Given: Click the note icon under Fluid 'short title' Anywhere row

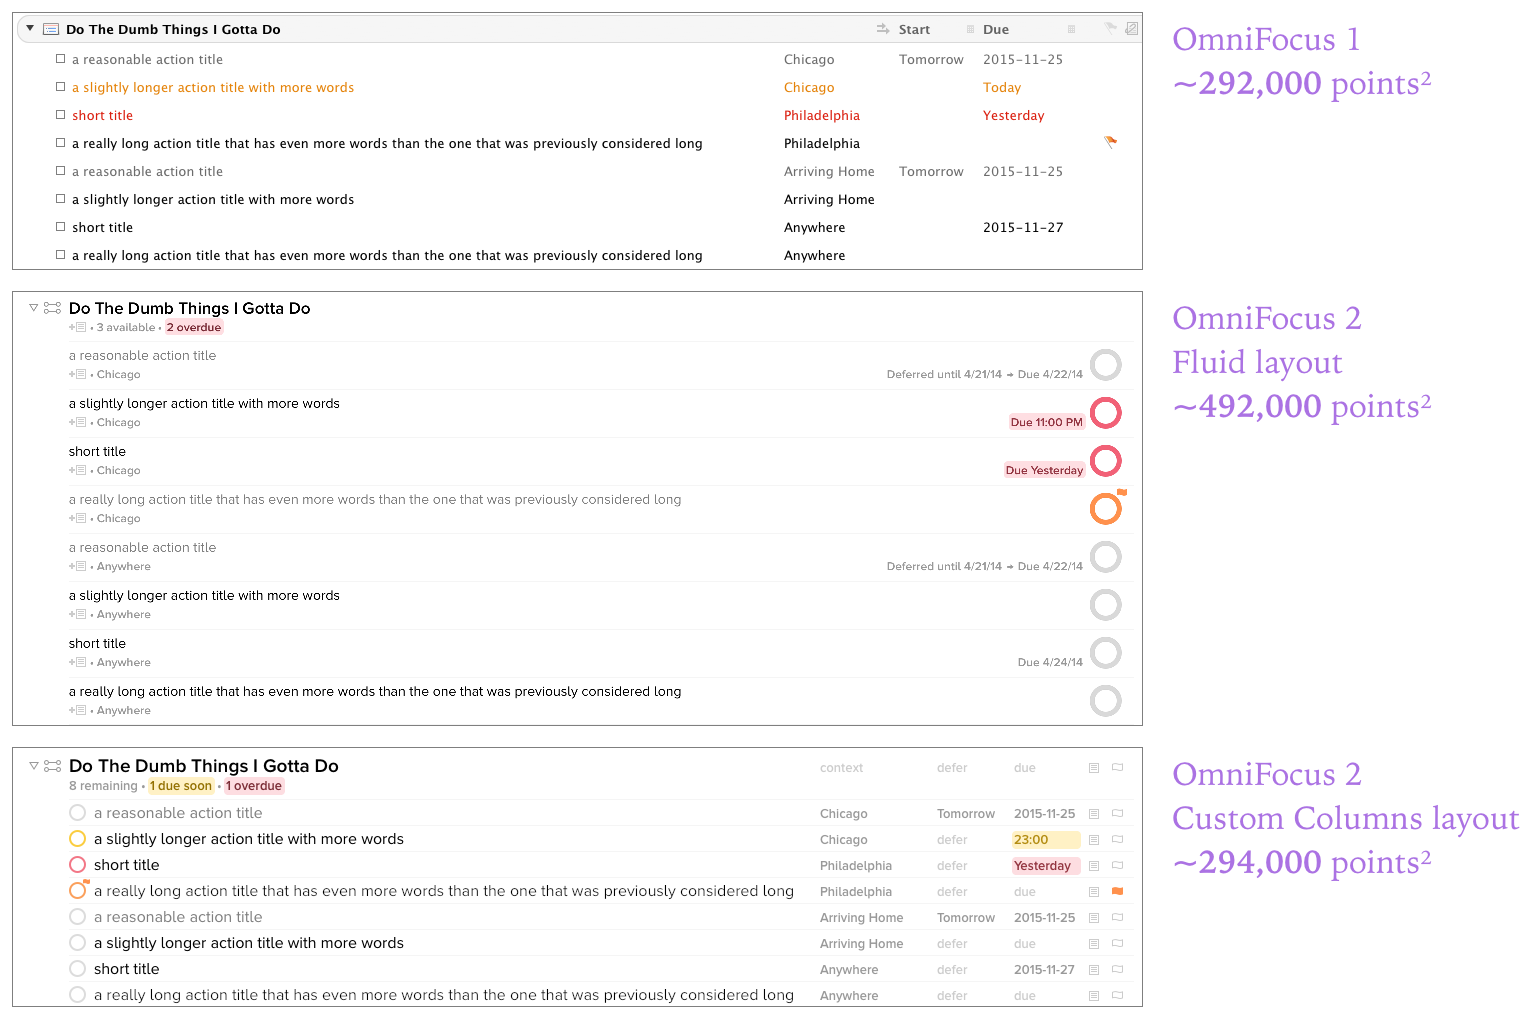Looking at the screenshot, I should coord(78,662).
